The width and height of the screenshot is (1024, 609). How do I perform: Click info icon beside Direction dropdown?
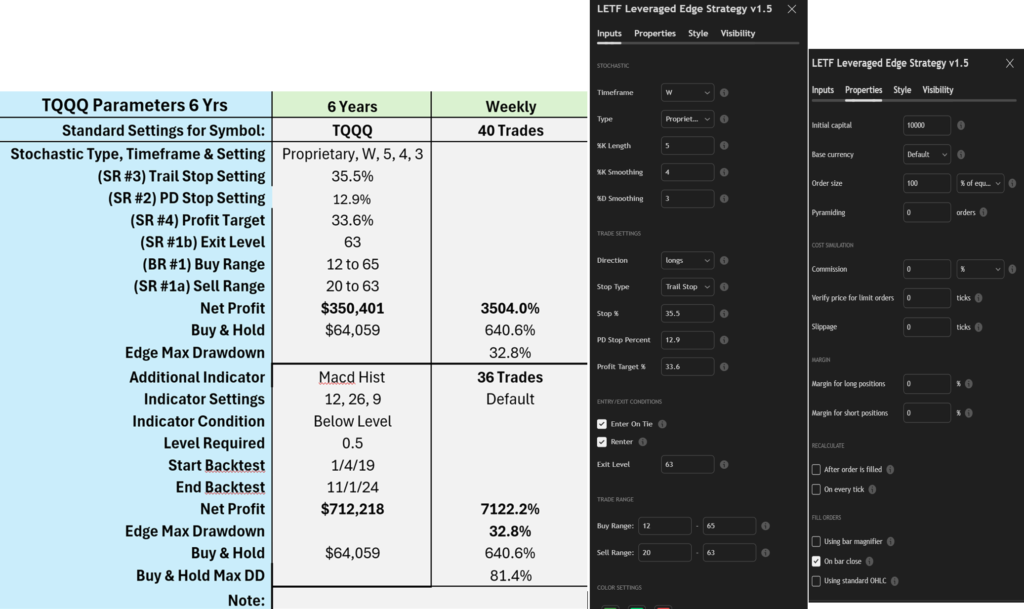(724, 260)
